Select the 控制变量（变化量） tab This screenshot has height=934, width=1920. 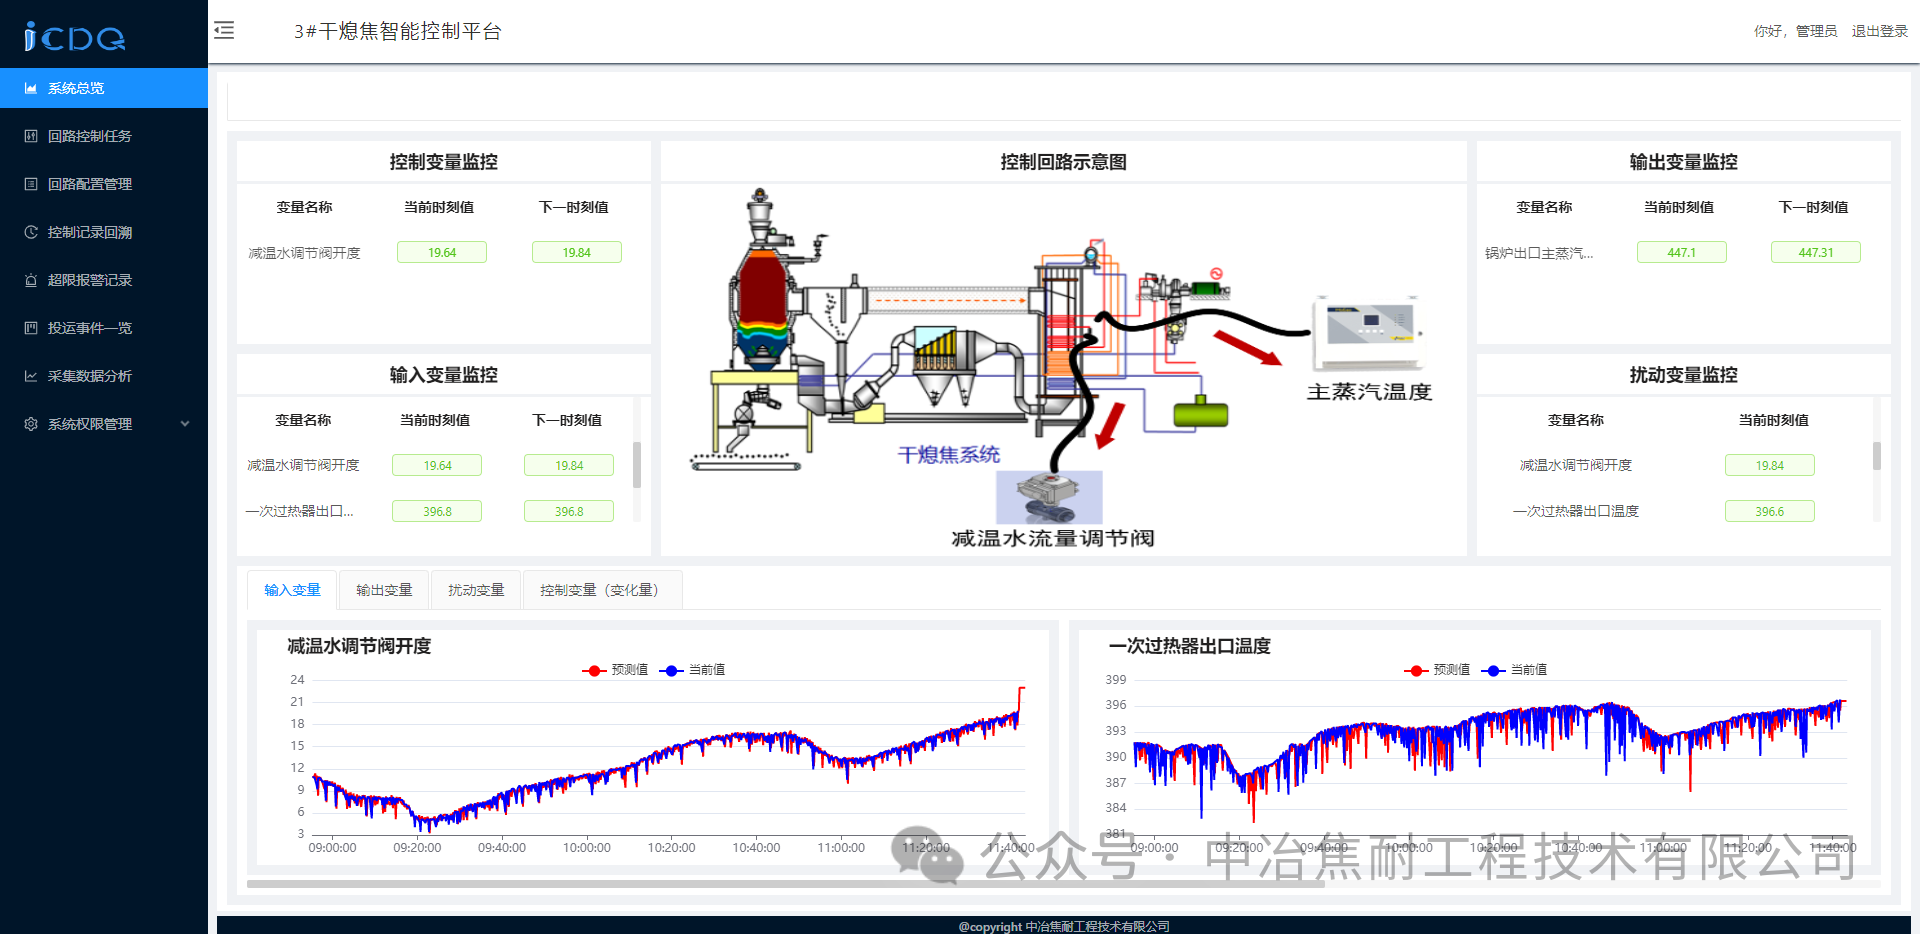tap(598, 590)
